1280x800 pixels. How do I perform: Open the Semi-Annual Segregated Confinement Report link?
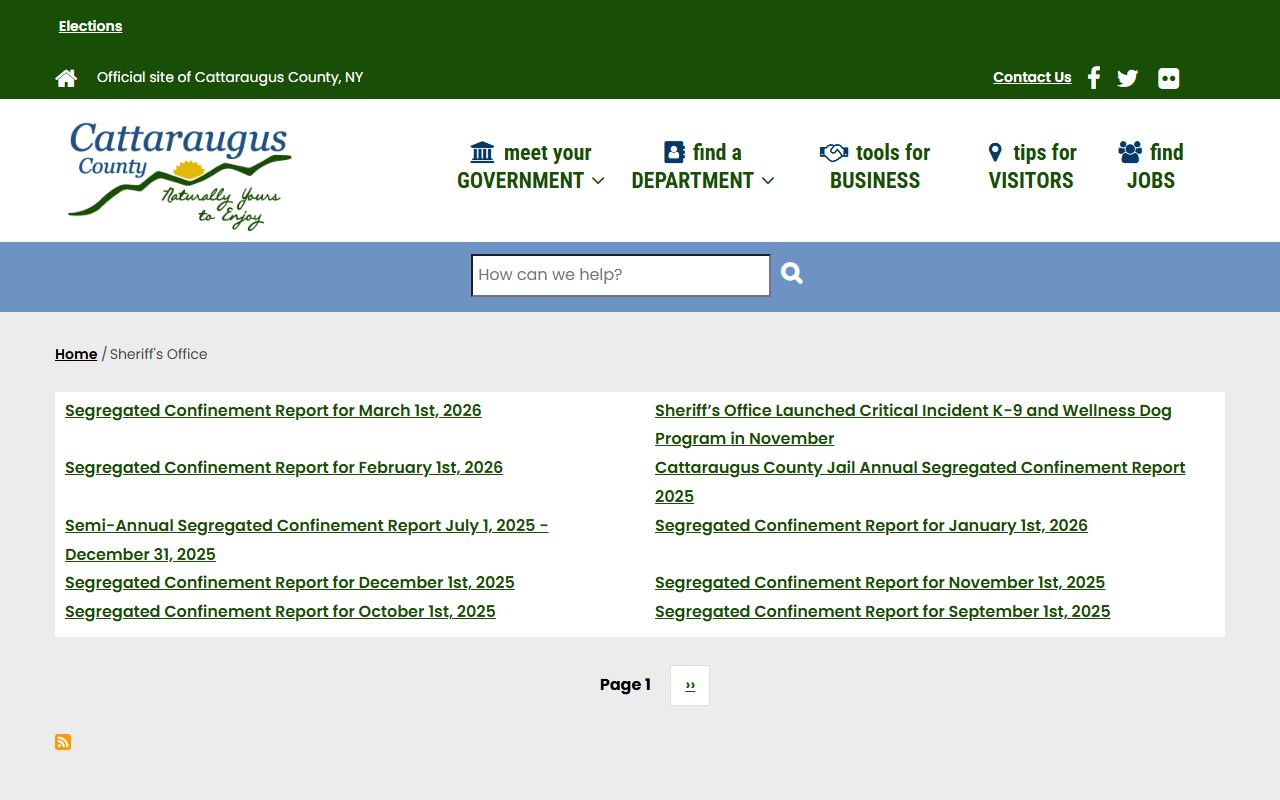tap(306, 539)
